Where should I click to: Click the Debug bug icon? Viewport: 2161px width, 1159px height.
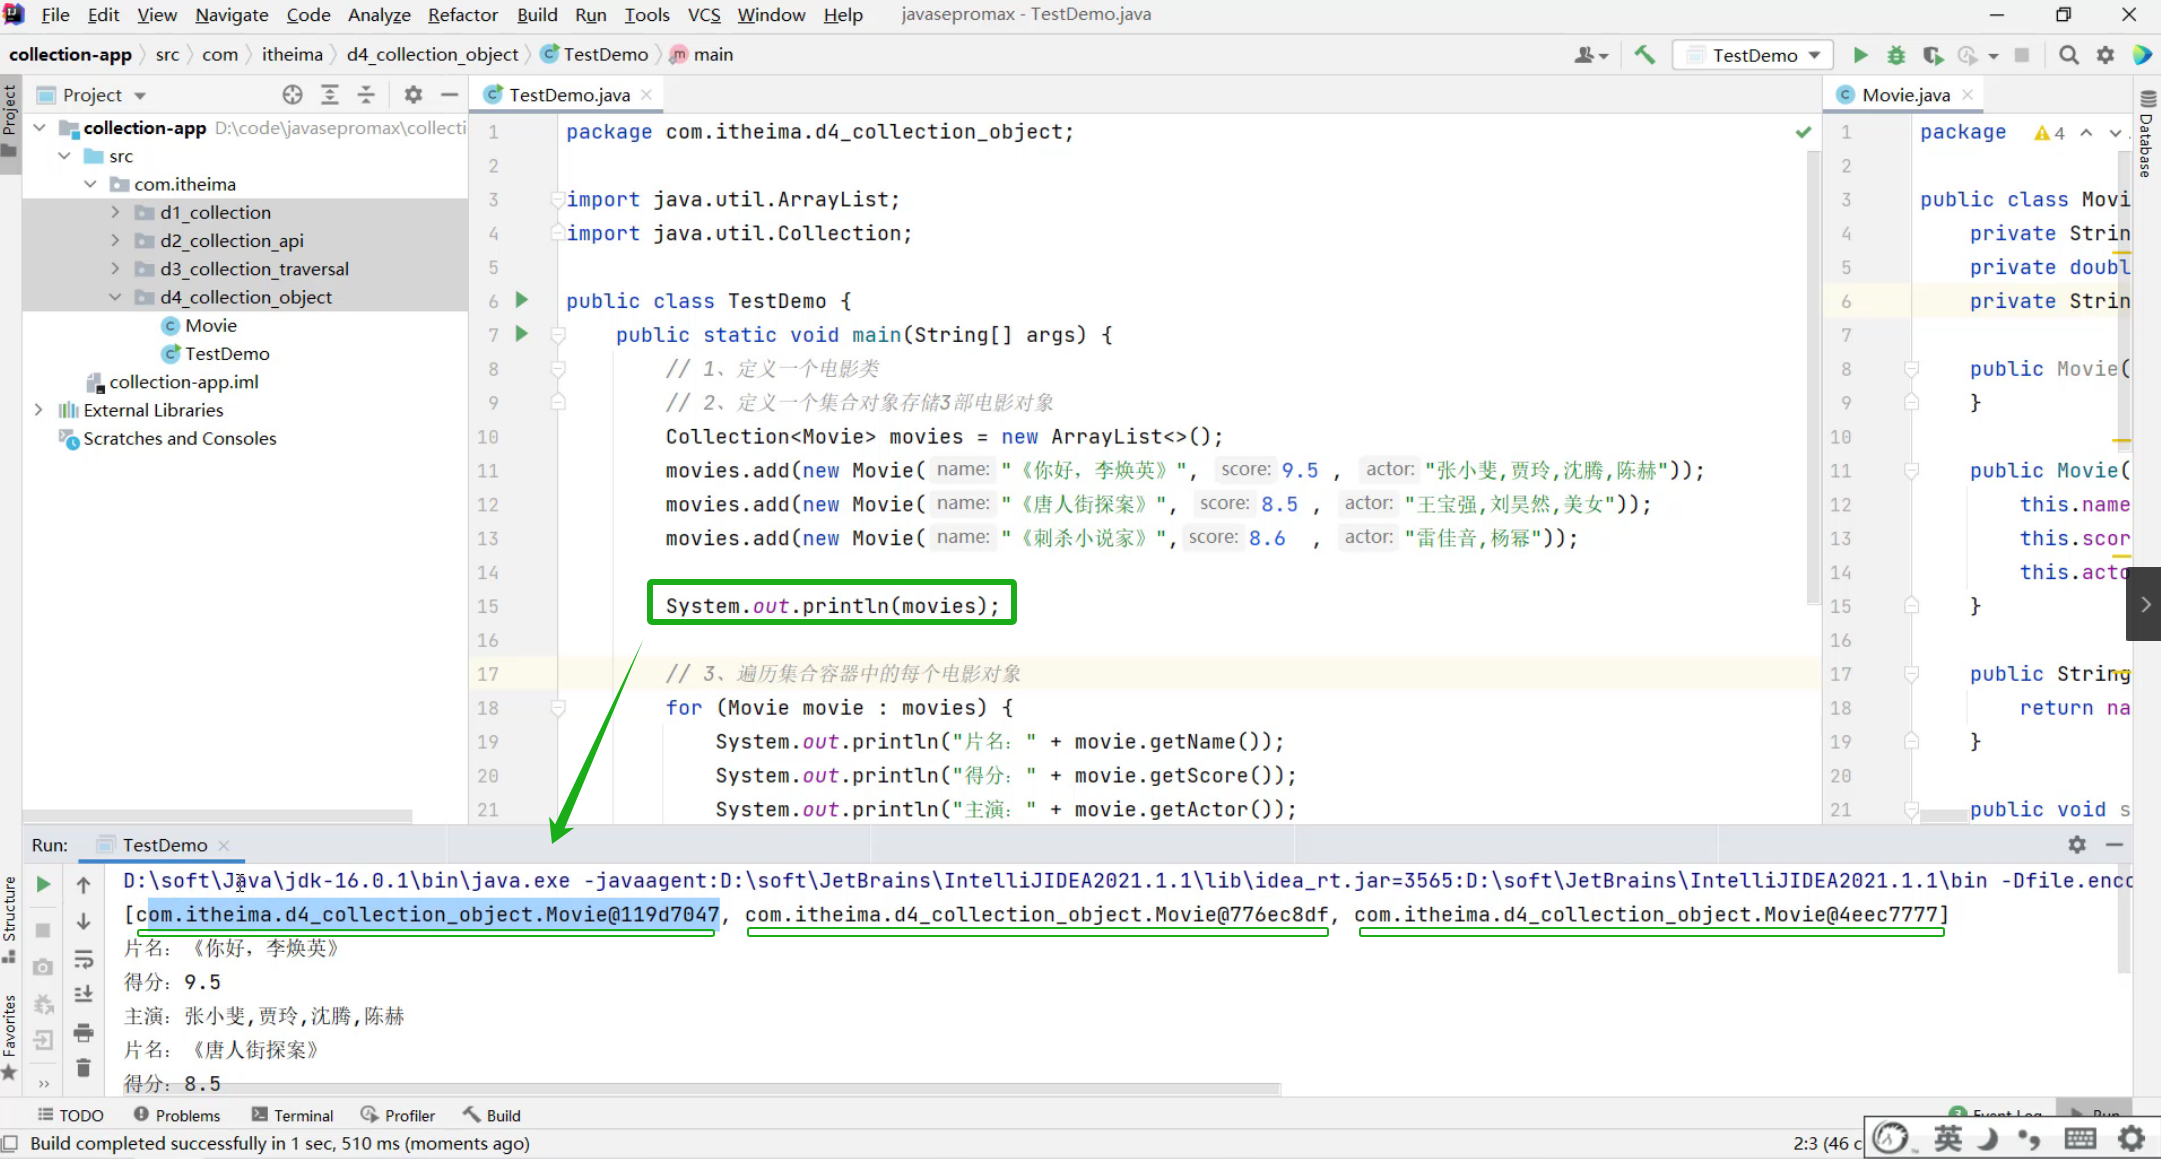(x=1896, y=55)
